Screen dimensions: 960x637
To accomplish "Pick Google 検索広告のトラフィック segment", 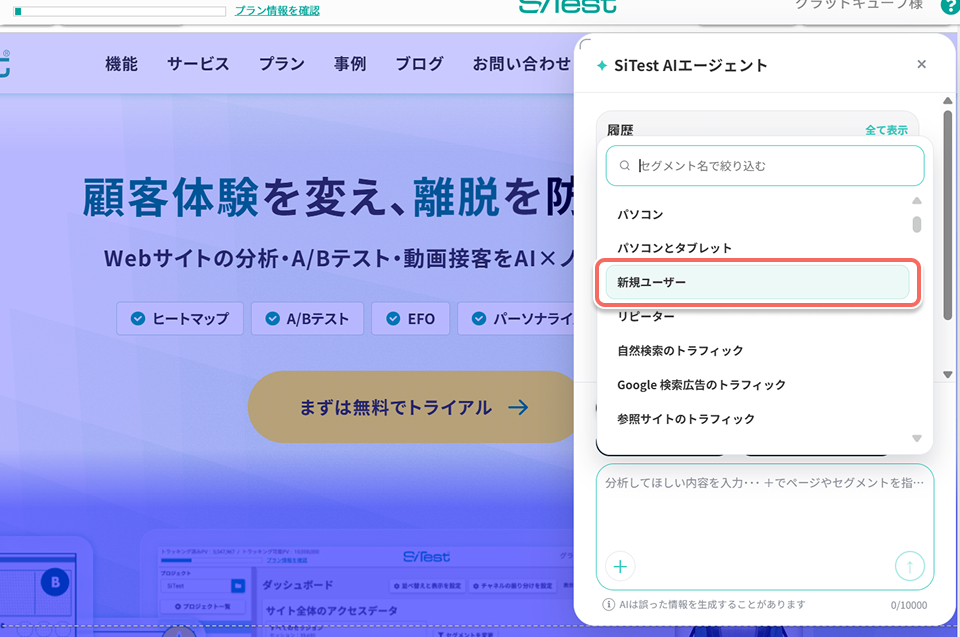I will [701, 385].
